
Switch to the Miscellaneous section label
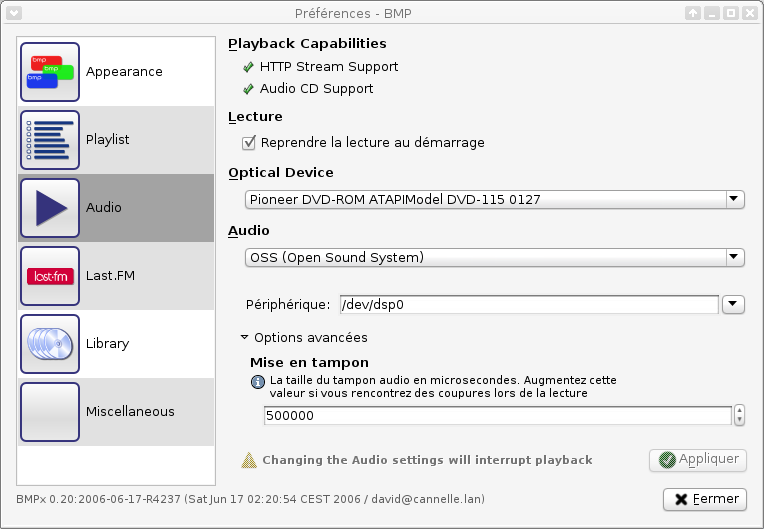click(x=130, y=412)
